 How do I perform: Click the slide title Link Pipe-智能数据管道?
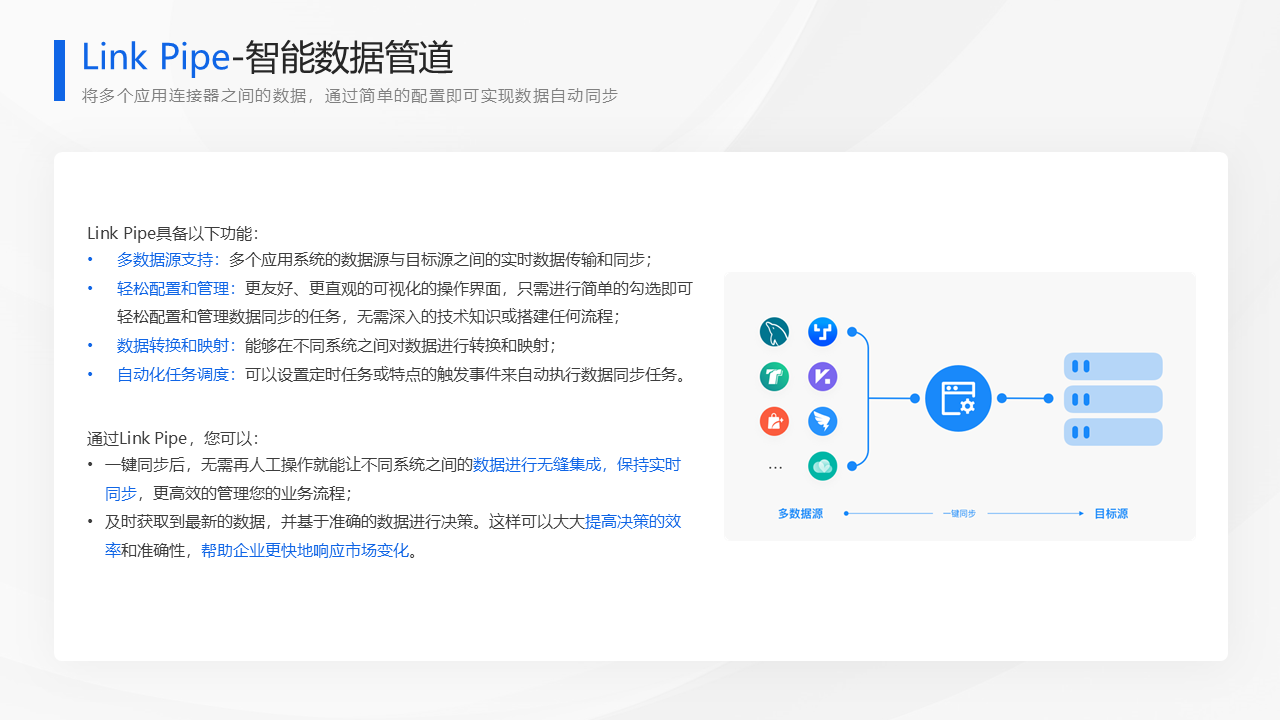267,58
